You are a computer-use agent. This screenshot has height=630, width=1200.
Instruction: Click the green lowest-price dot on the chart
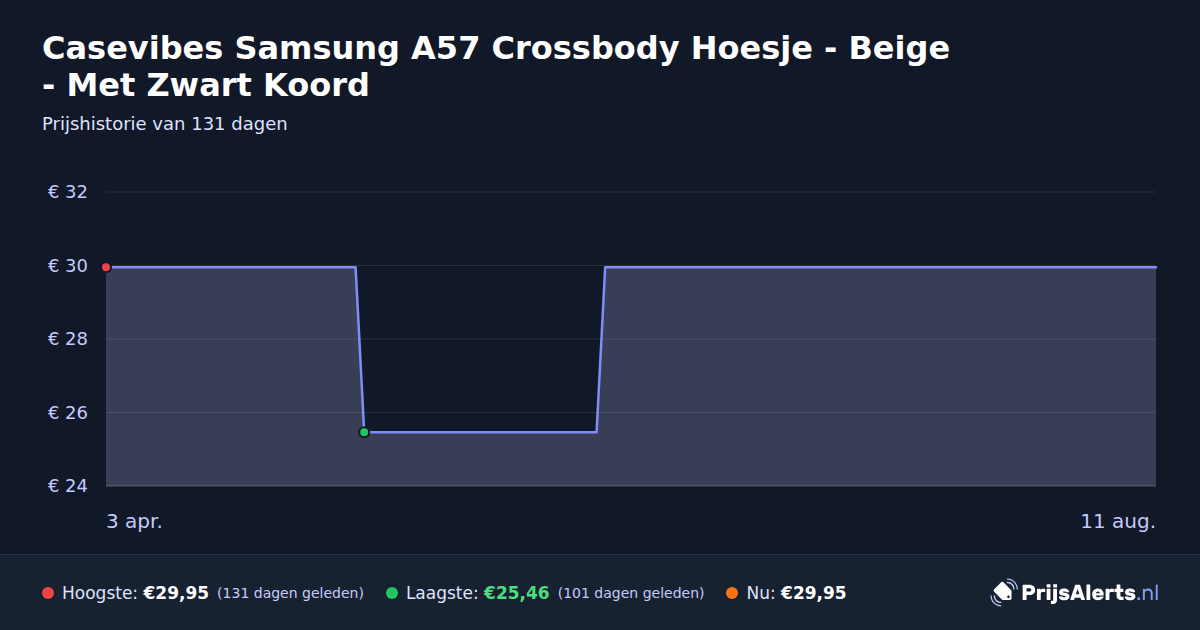(x=364, y=432)
